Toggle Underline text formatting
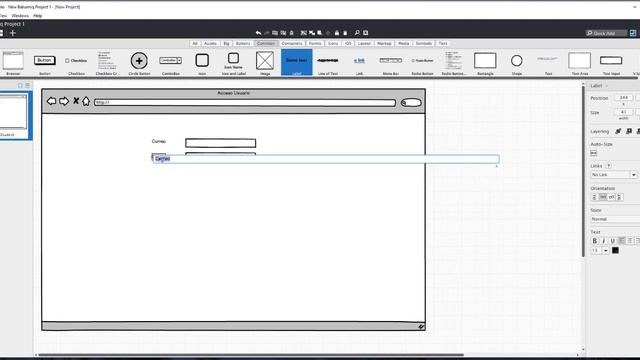 click(612, 241)
